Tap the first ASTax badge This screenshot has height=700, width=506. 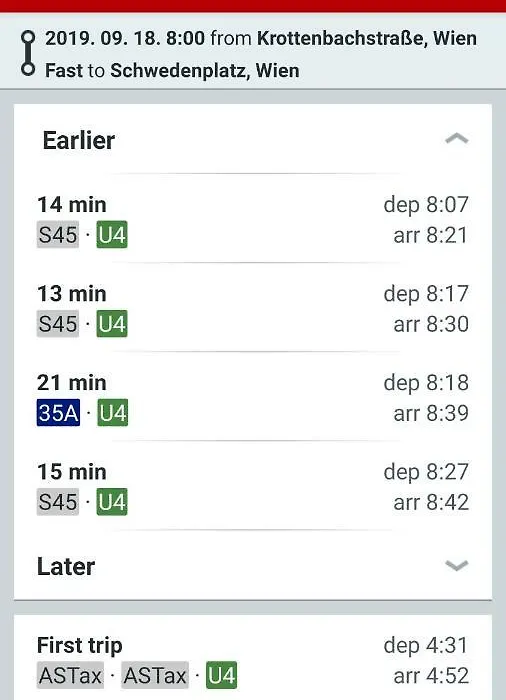click(x=70, y=675)
